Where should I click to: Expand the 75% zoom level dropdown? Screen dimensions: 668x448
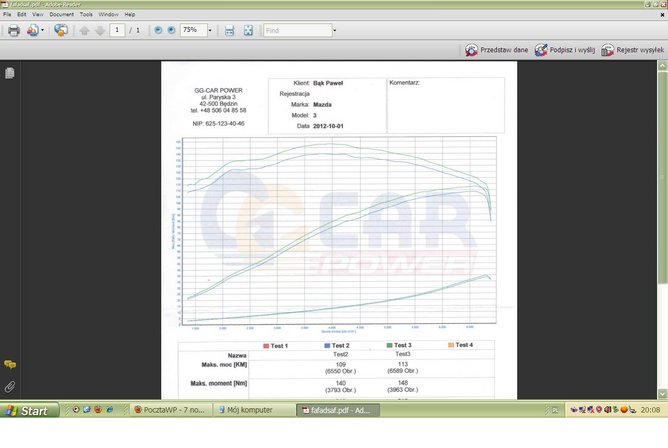[209, 30]
